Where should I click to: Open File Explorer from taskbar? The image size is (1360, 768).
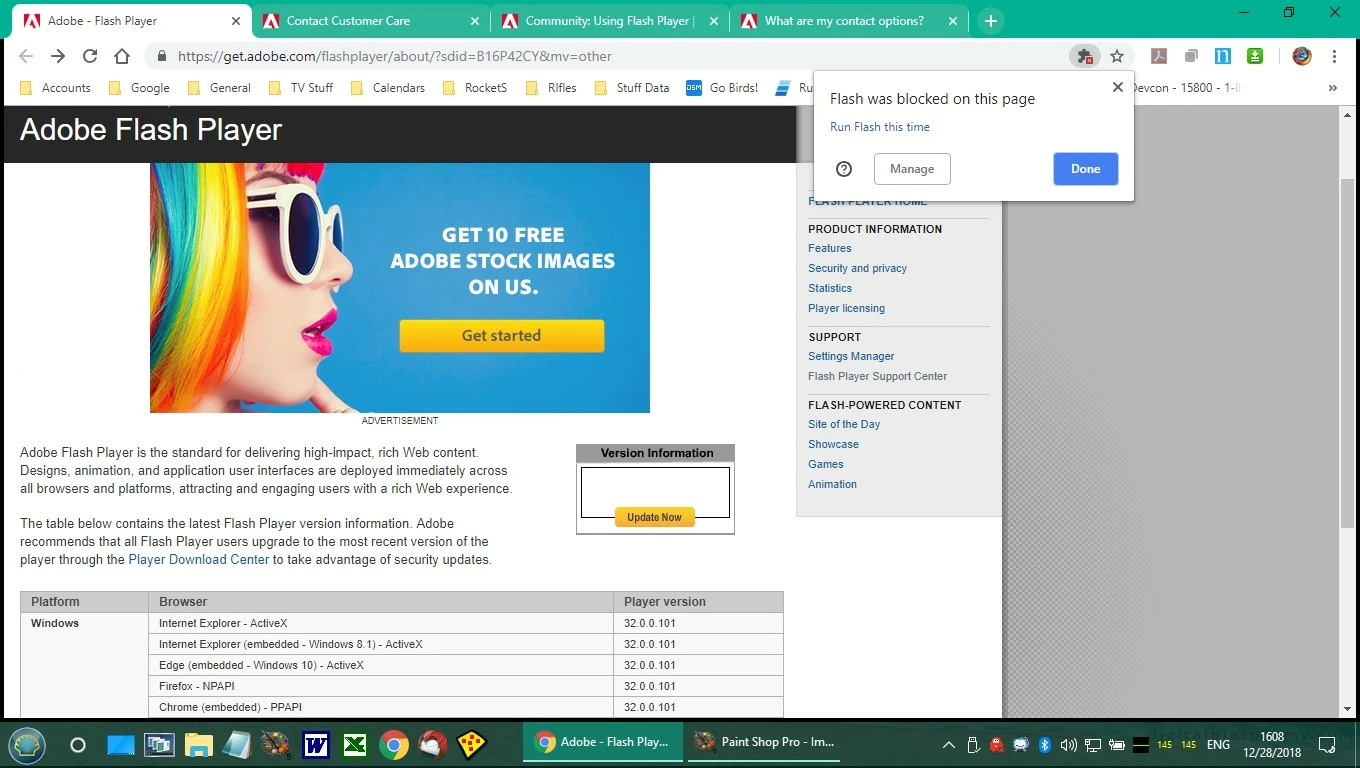[x=199, y=745]
